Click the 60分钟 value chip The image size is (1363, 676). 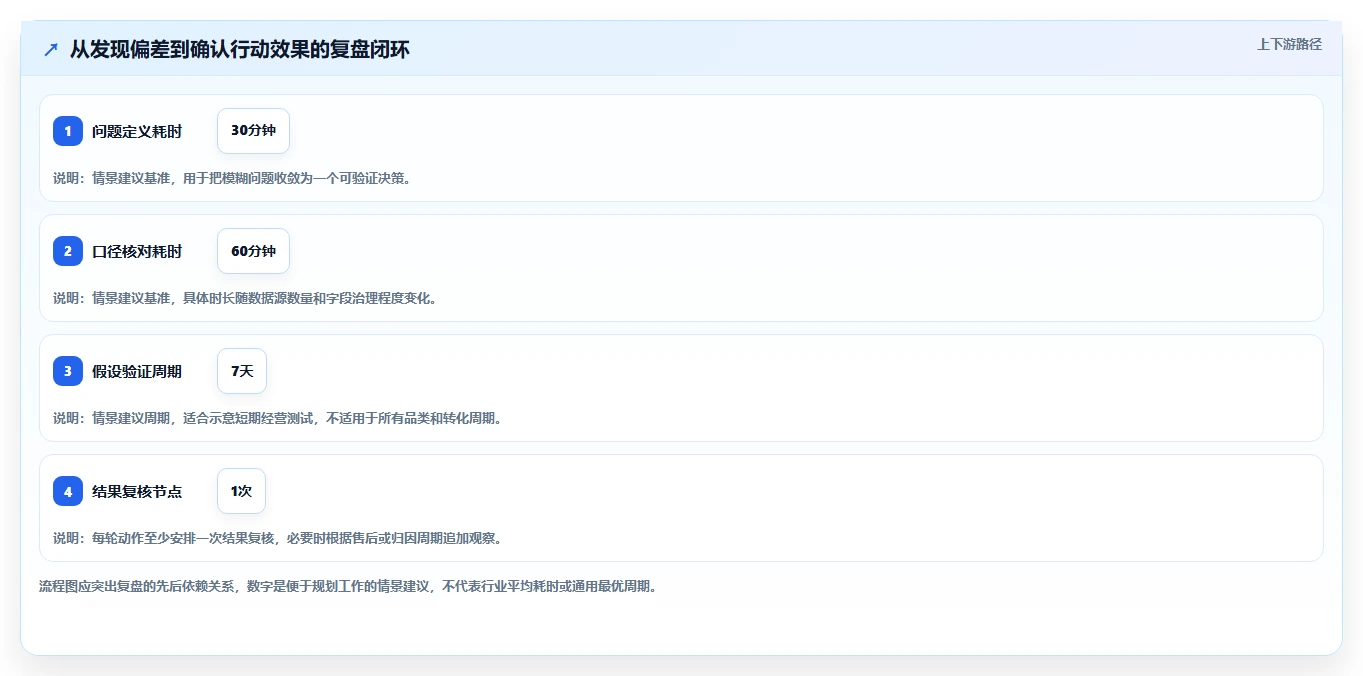pyautogui.click(x=253, y=251)
